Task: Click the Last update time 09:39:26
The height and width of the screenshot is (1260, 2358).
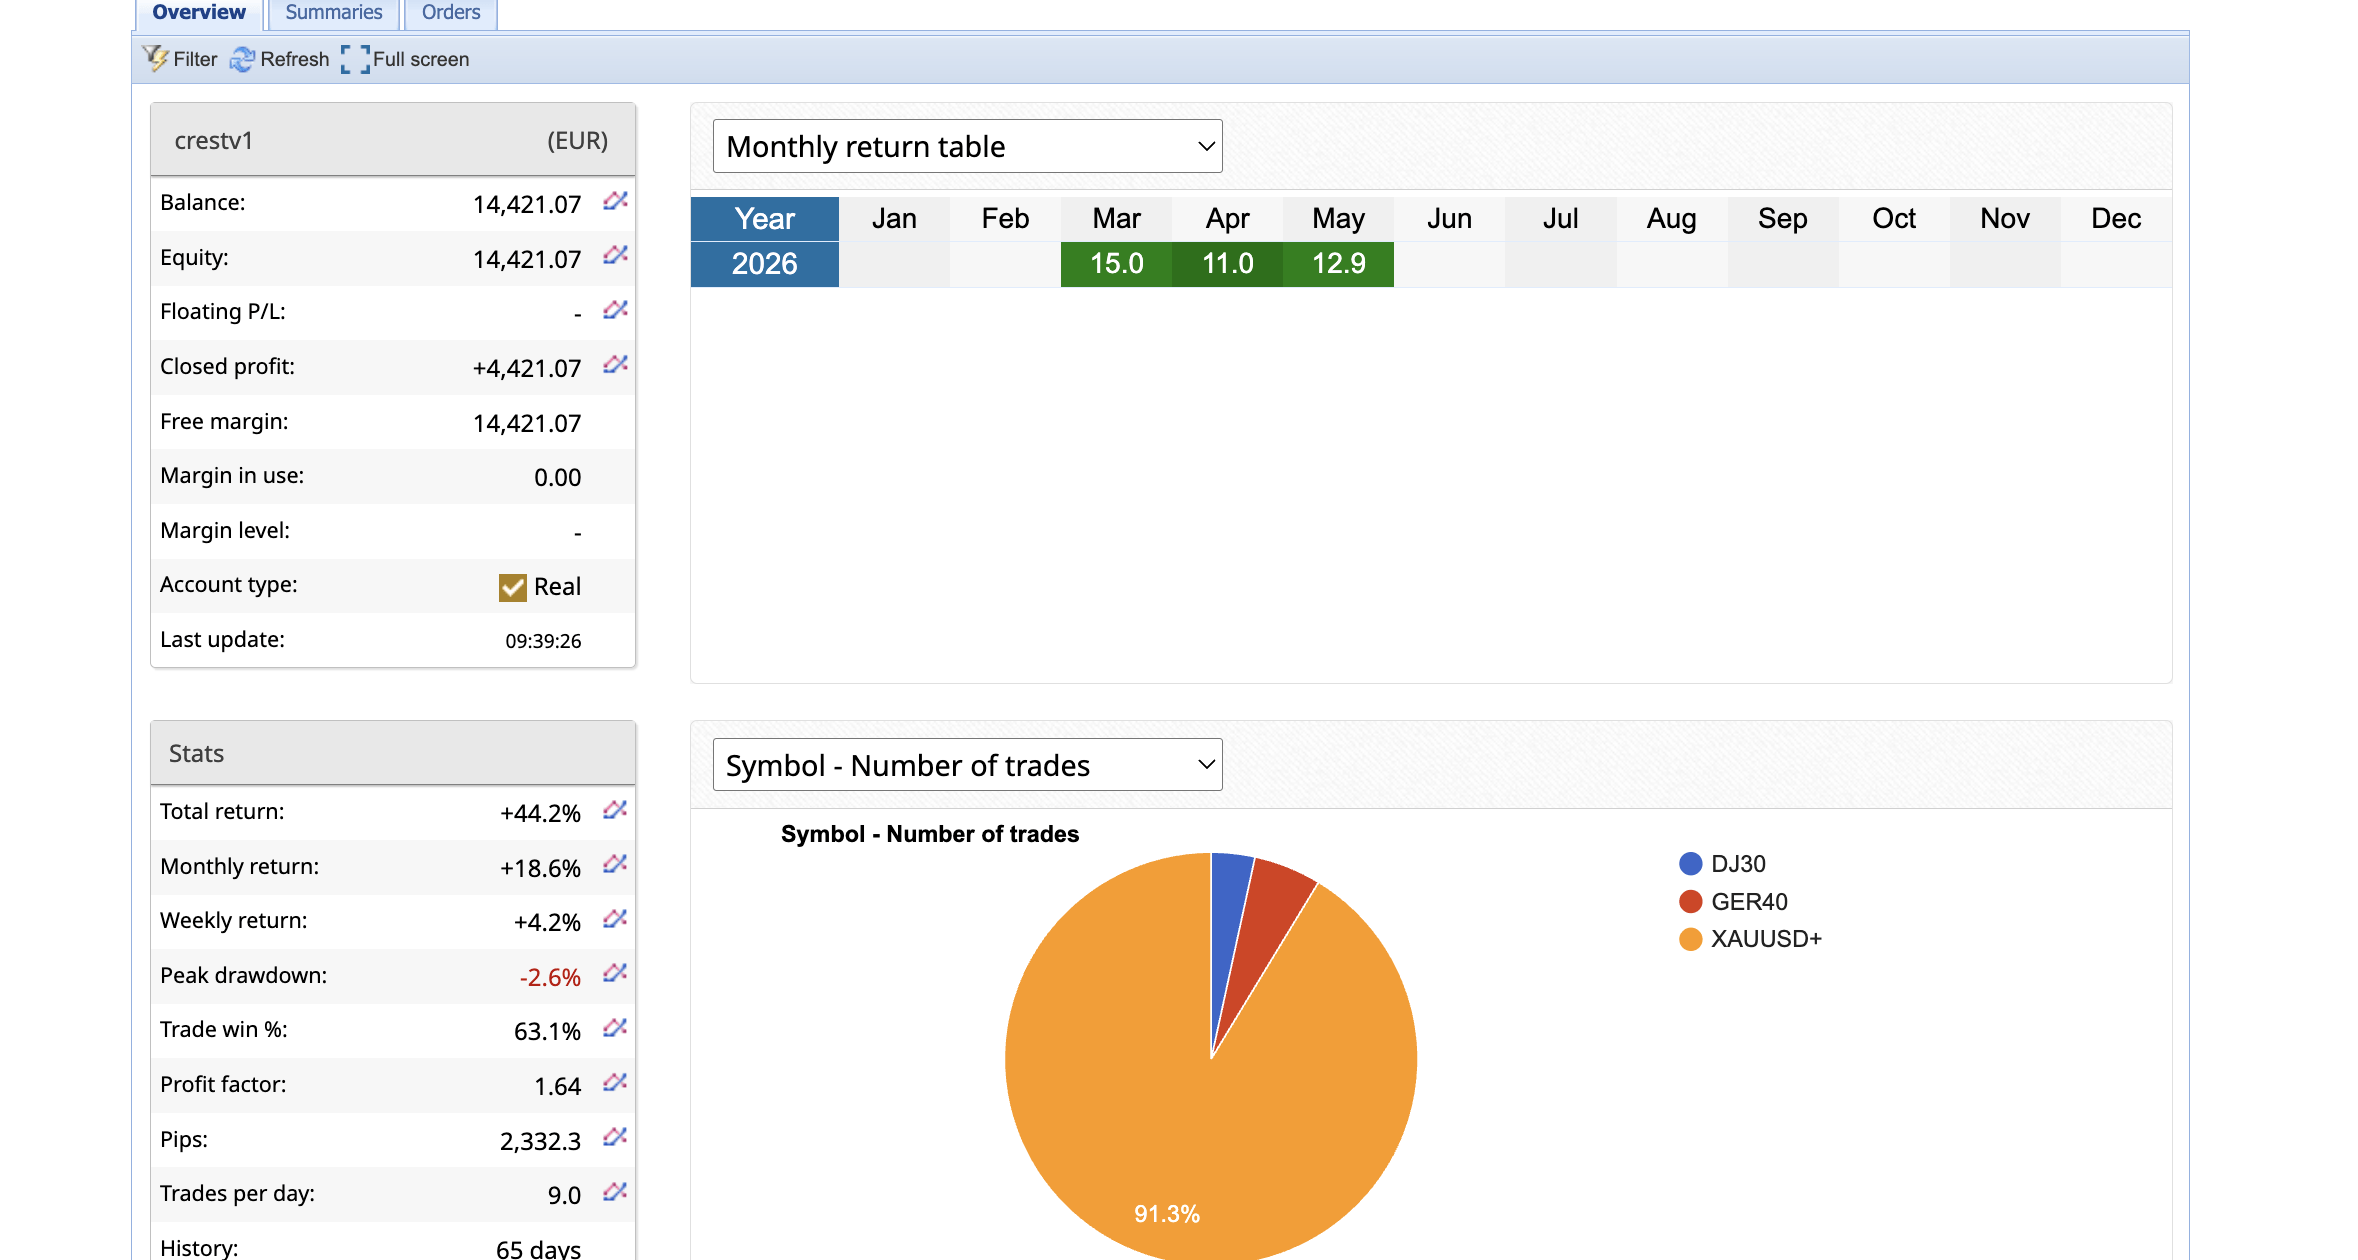Action: (x=543, y=641)
